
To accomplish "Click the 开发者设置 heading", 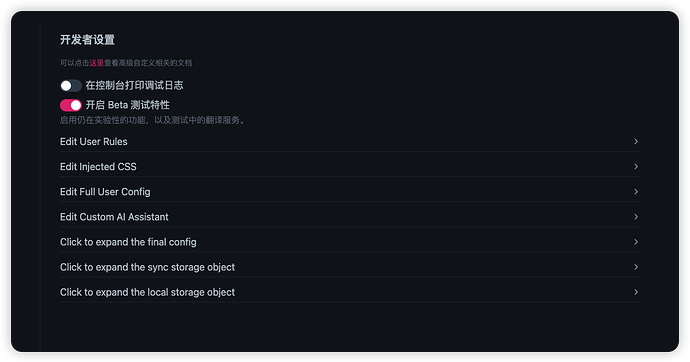I will (87, 40).
